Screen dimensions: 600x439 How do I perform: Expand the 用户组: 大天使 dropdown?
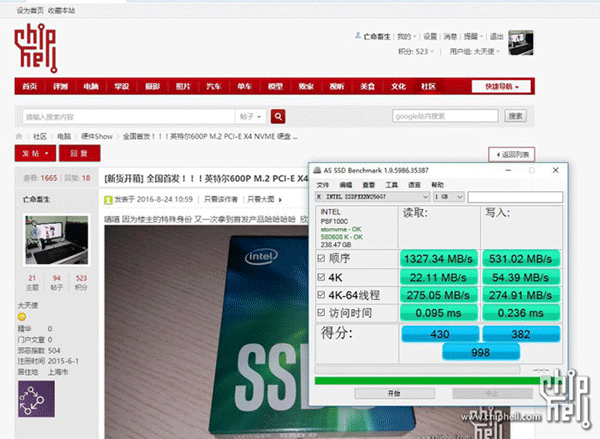[x=474, y=51]
